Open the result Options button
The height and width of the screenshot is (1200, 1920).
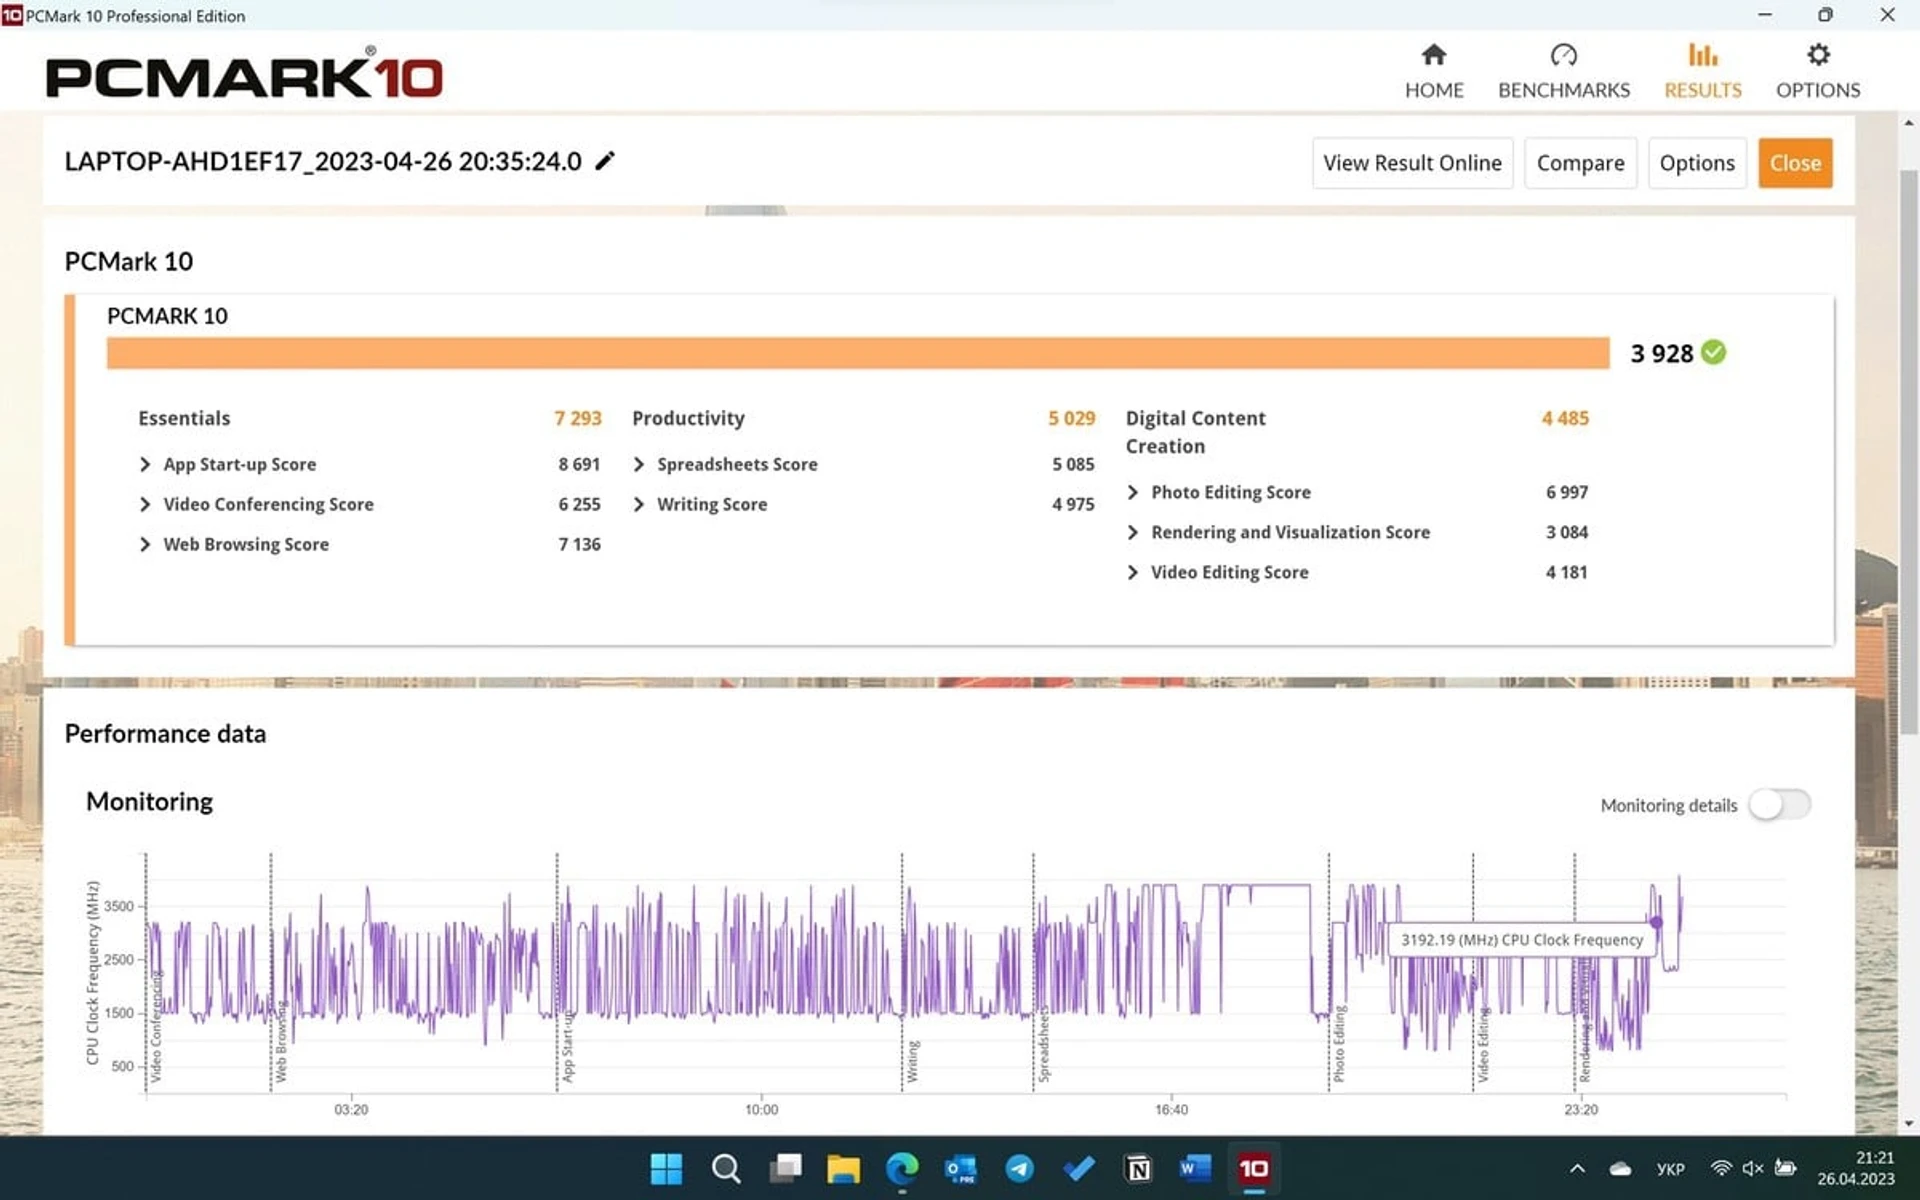pos(1697,163)
